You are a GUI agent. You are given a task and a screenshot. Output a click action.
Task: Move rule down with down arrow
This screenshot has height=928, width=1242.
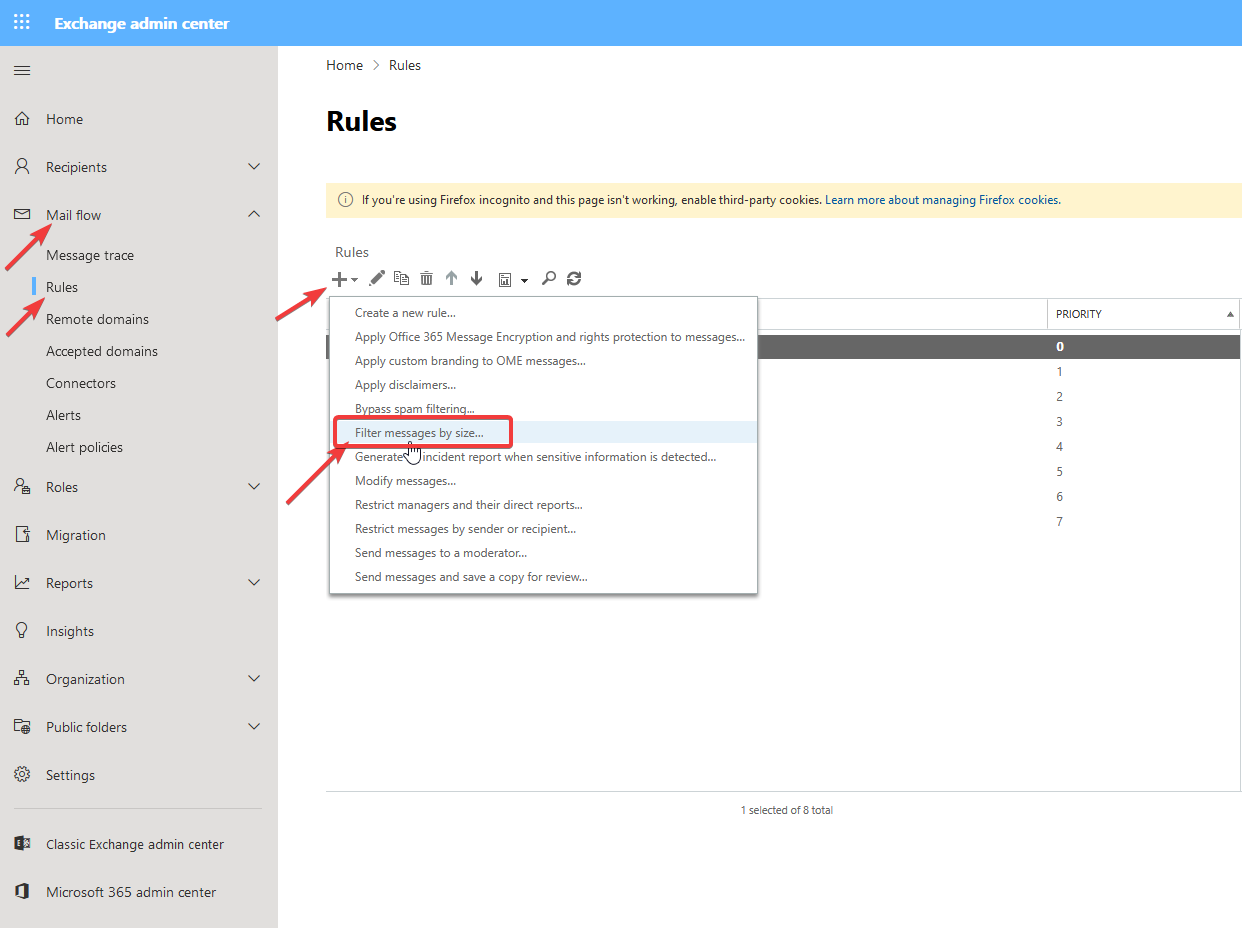click(x=476, y=279)
